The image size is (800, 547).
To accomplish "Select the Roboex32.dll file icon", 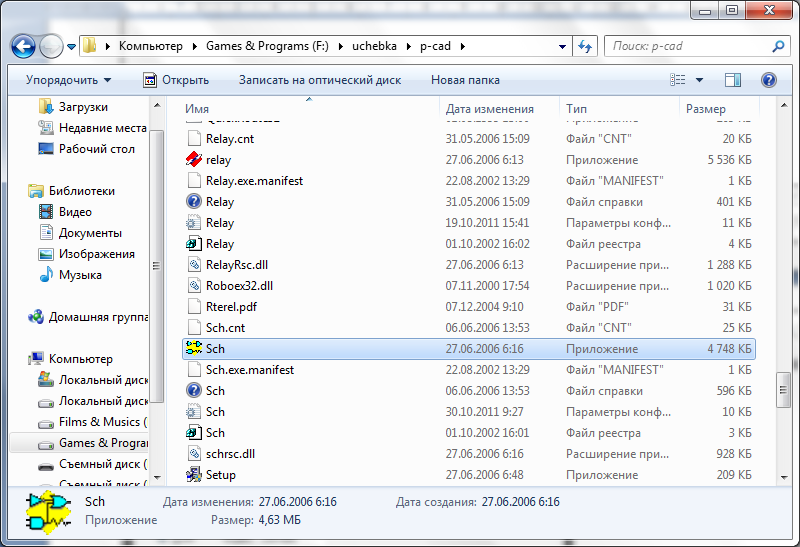I will pyautogui.click(x=194, y=286).
